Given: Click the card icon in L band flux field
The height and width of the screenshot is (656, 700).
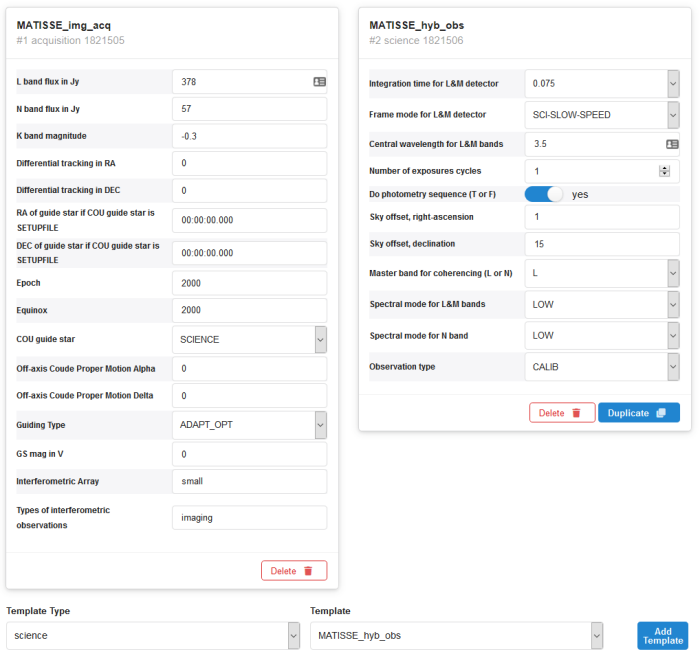Looking at the screenshot, I should click(x=319, y=82).
